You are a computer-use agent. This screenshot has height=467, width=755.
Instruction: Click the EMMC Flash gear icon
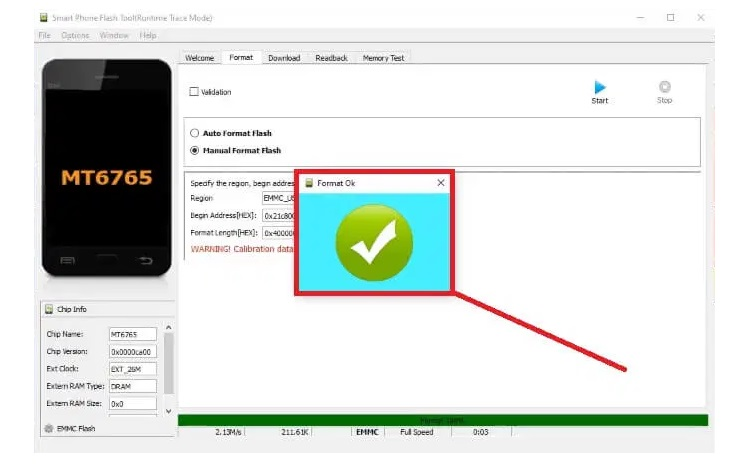click(49, 428)
